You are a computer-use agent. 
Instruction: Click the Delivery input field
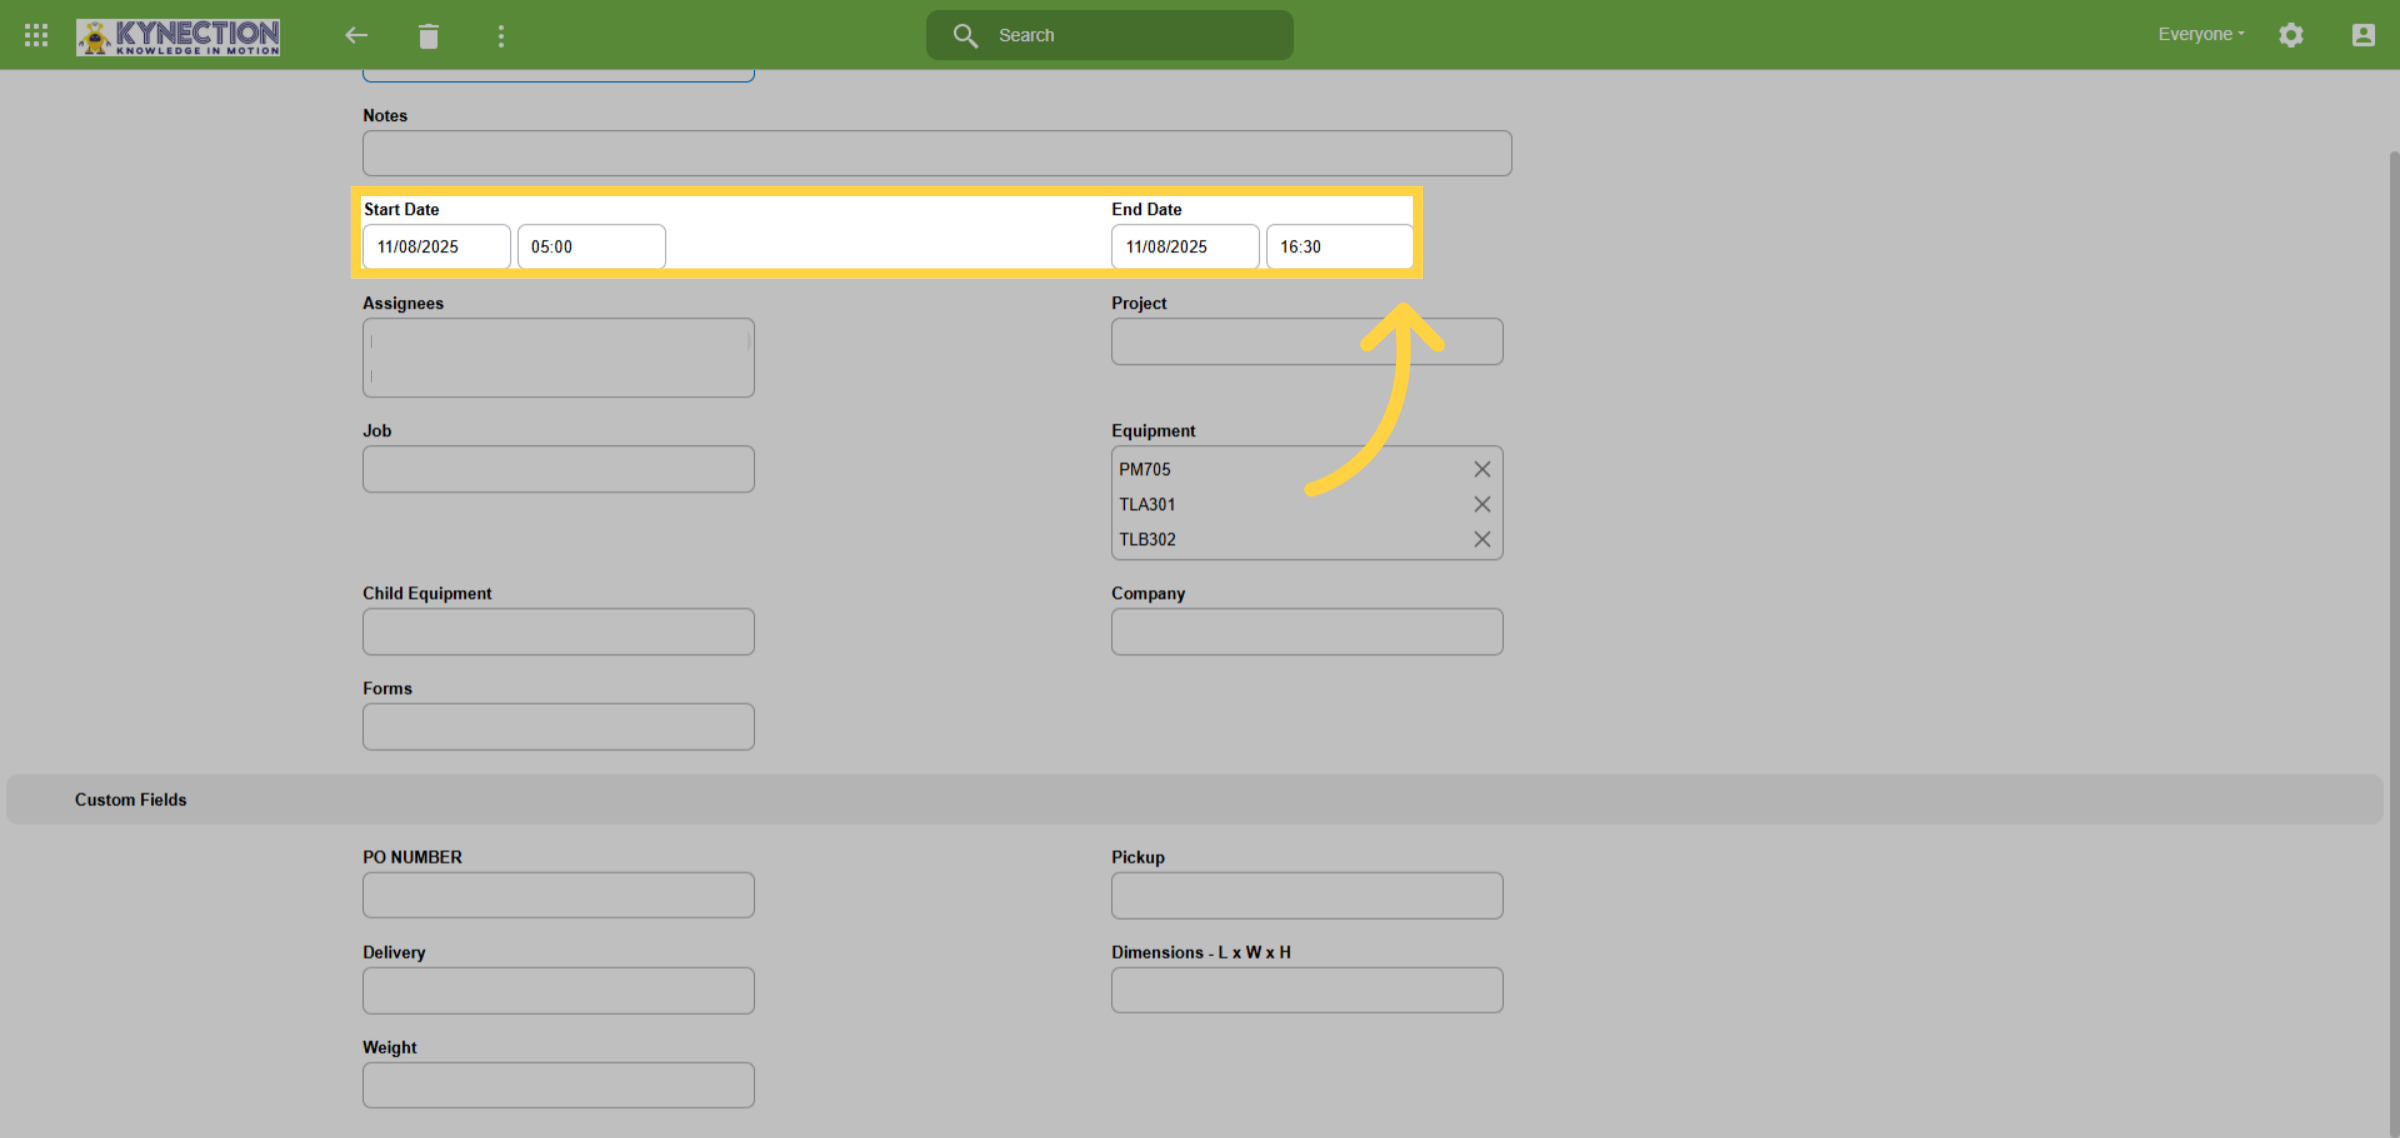click(558, 990)
